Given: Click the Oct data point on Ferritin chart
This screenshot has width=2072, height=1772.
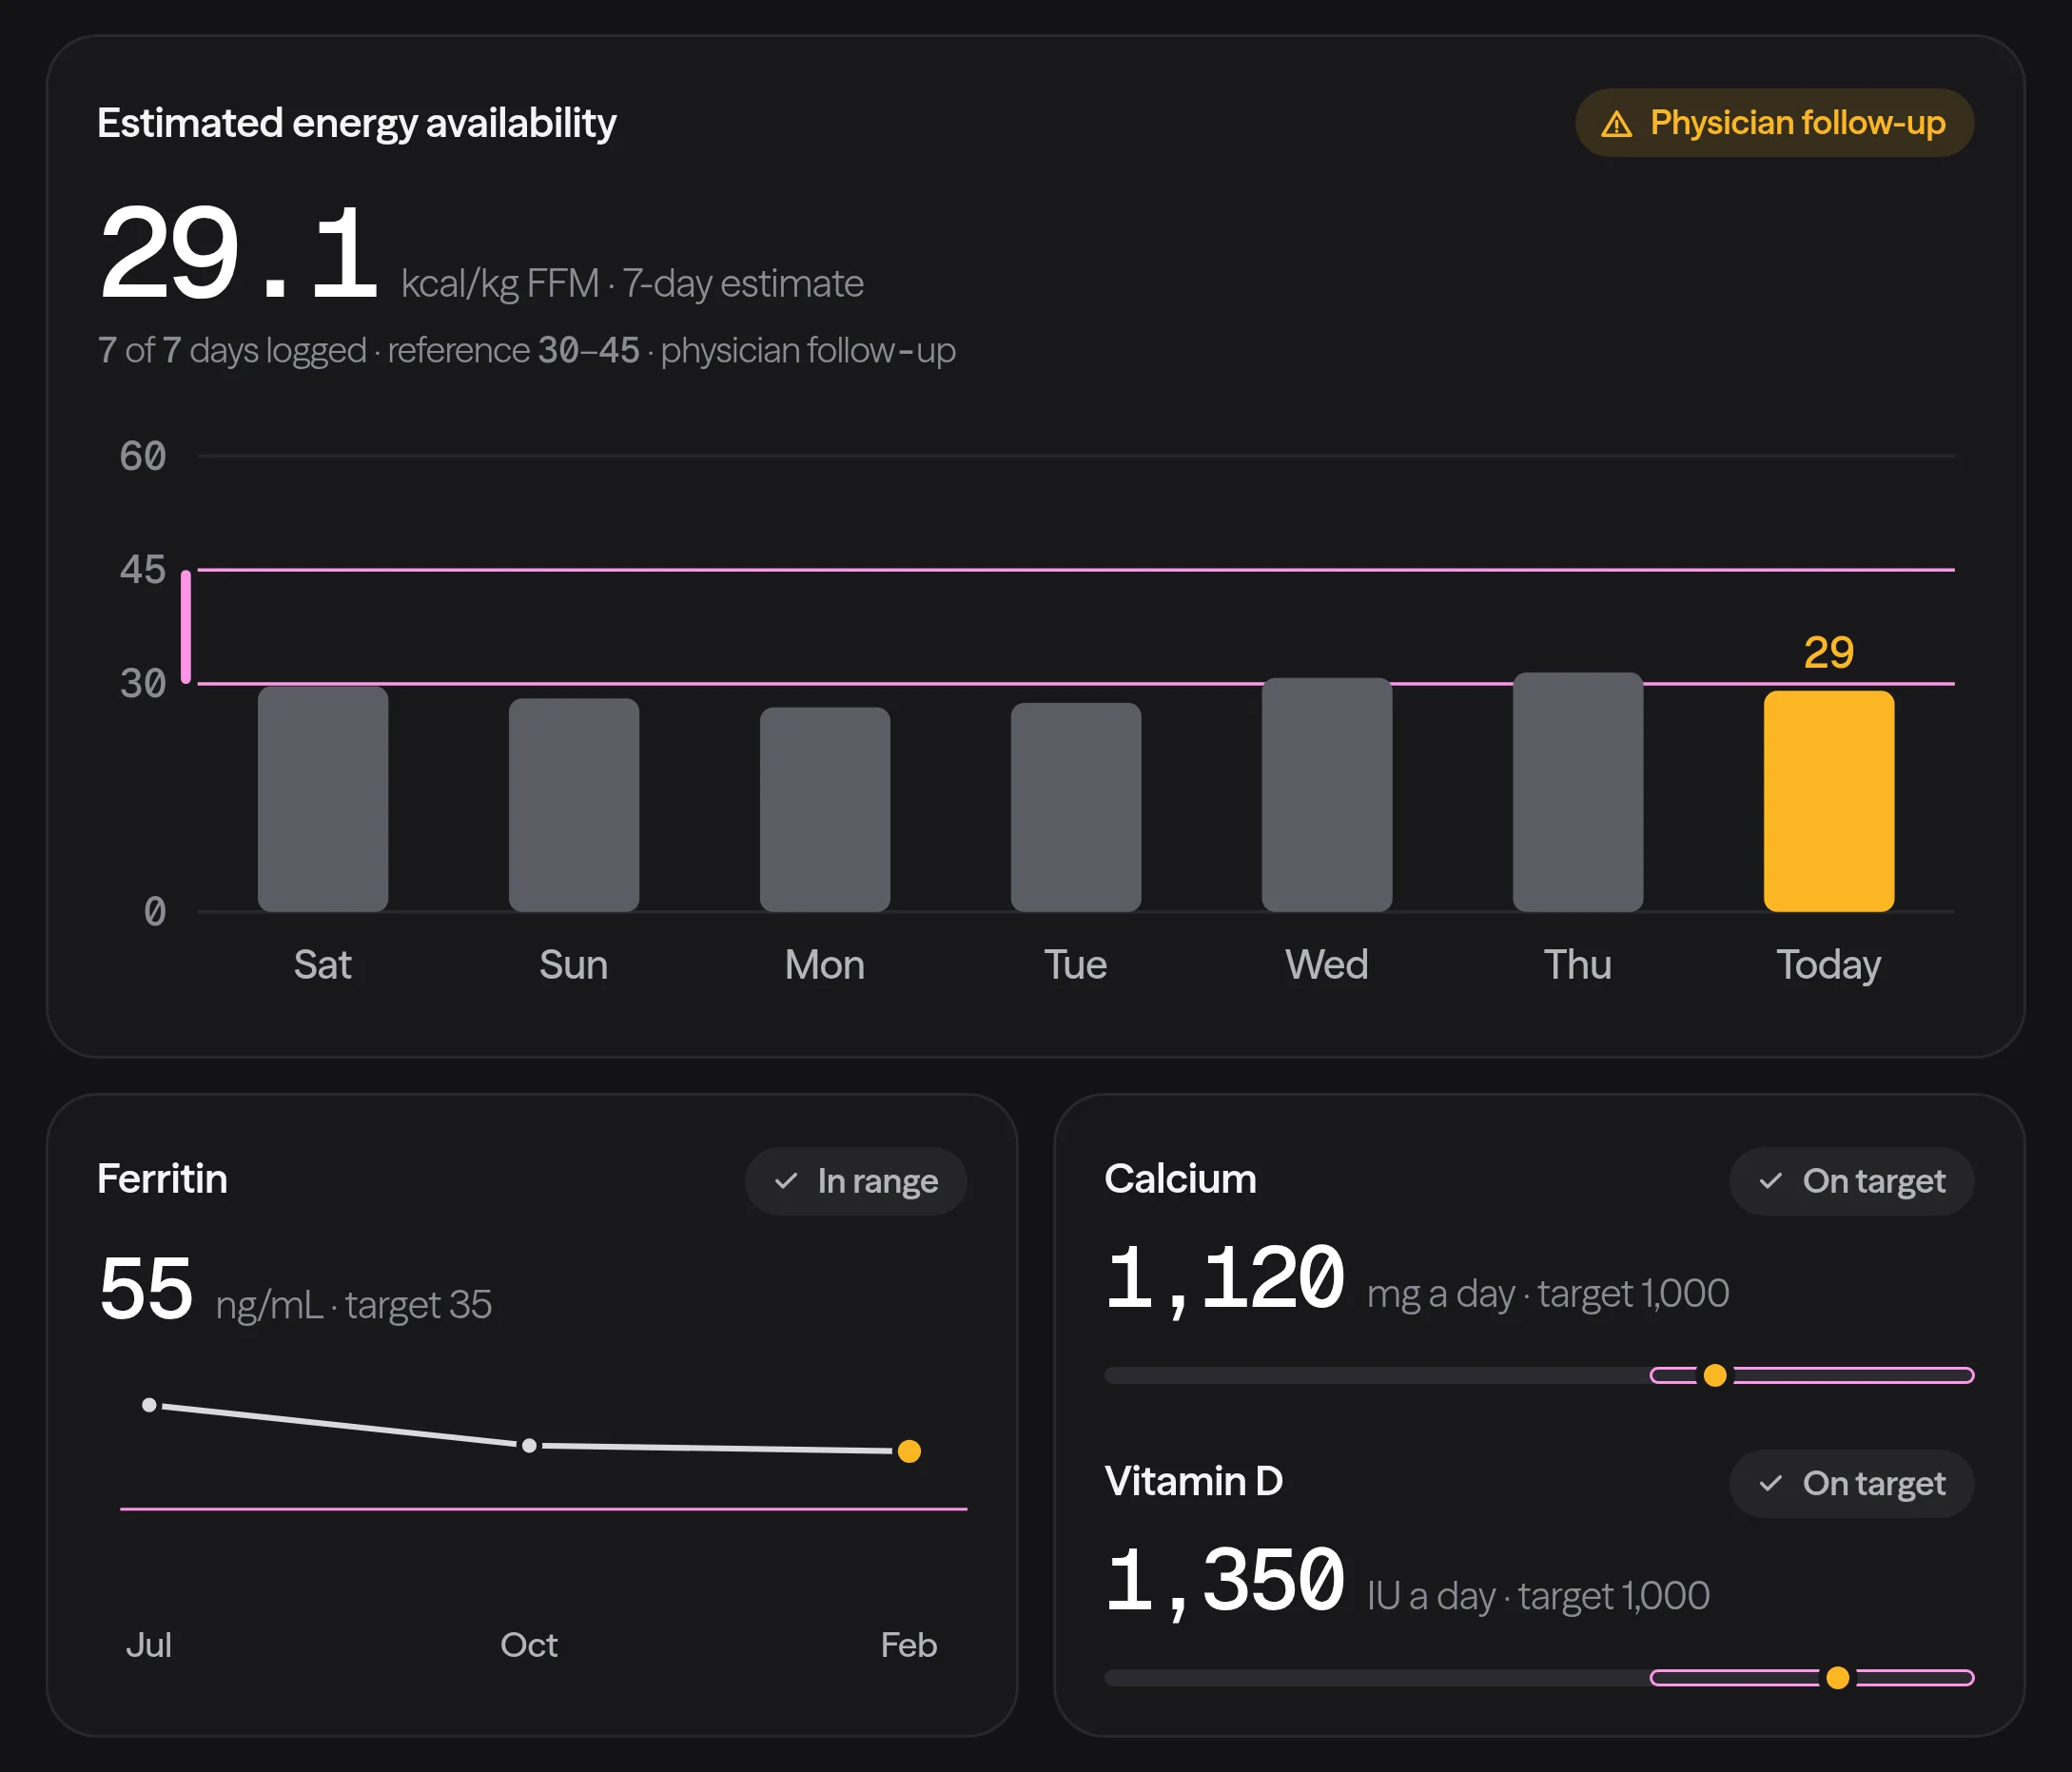Looking at the screenshot, I should 530,1445.
